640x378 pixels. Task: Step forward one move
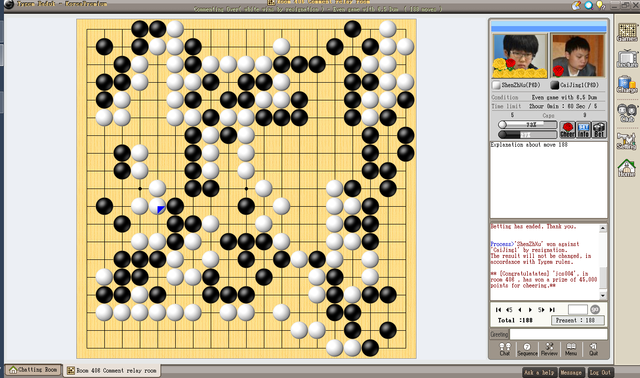coord(530,309)
